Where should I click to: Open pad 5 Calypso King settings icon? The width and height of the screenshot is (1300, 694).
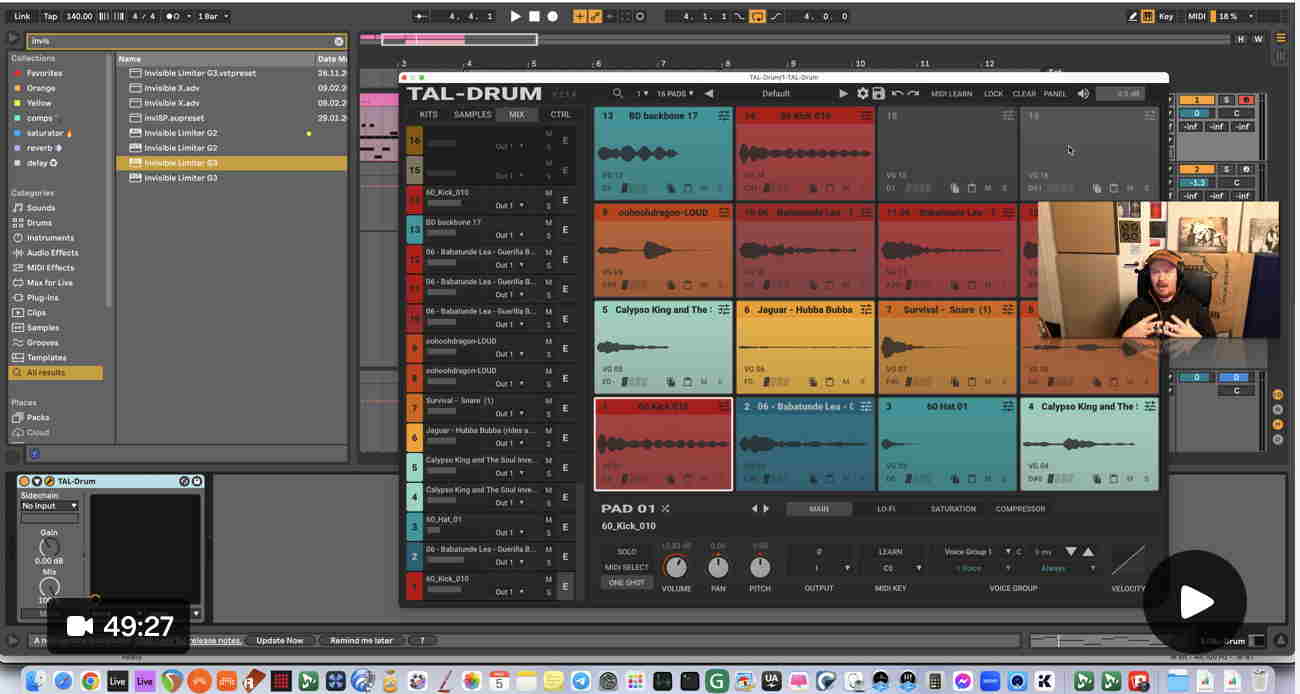[x=724, y=310]
